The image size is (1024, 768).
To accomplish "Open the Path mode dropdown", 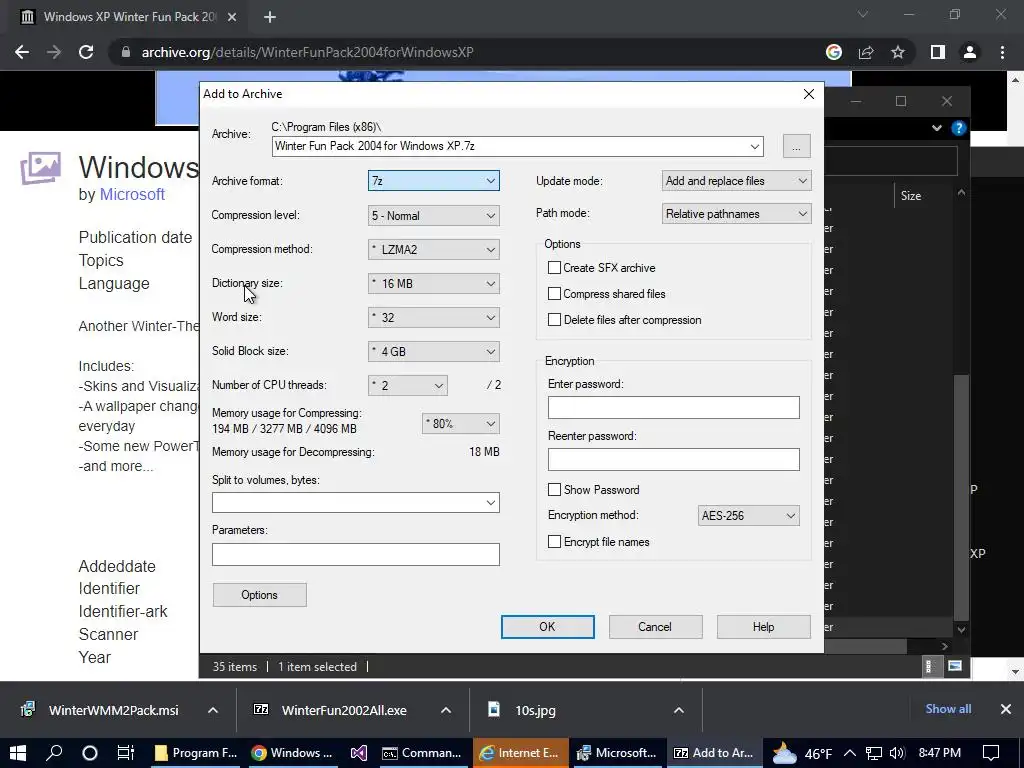I will tap(737, 214).
